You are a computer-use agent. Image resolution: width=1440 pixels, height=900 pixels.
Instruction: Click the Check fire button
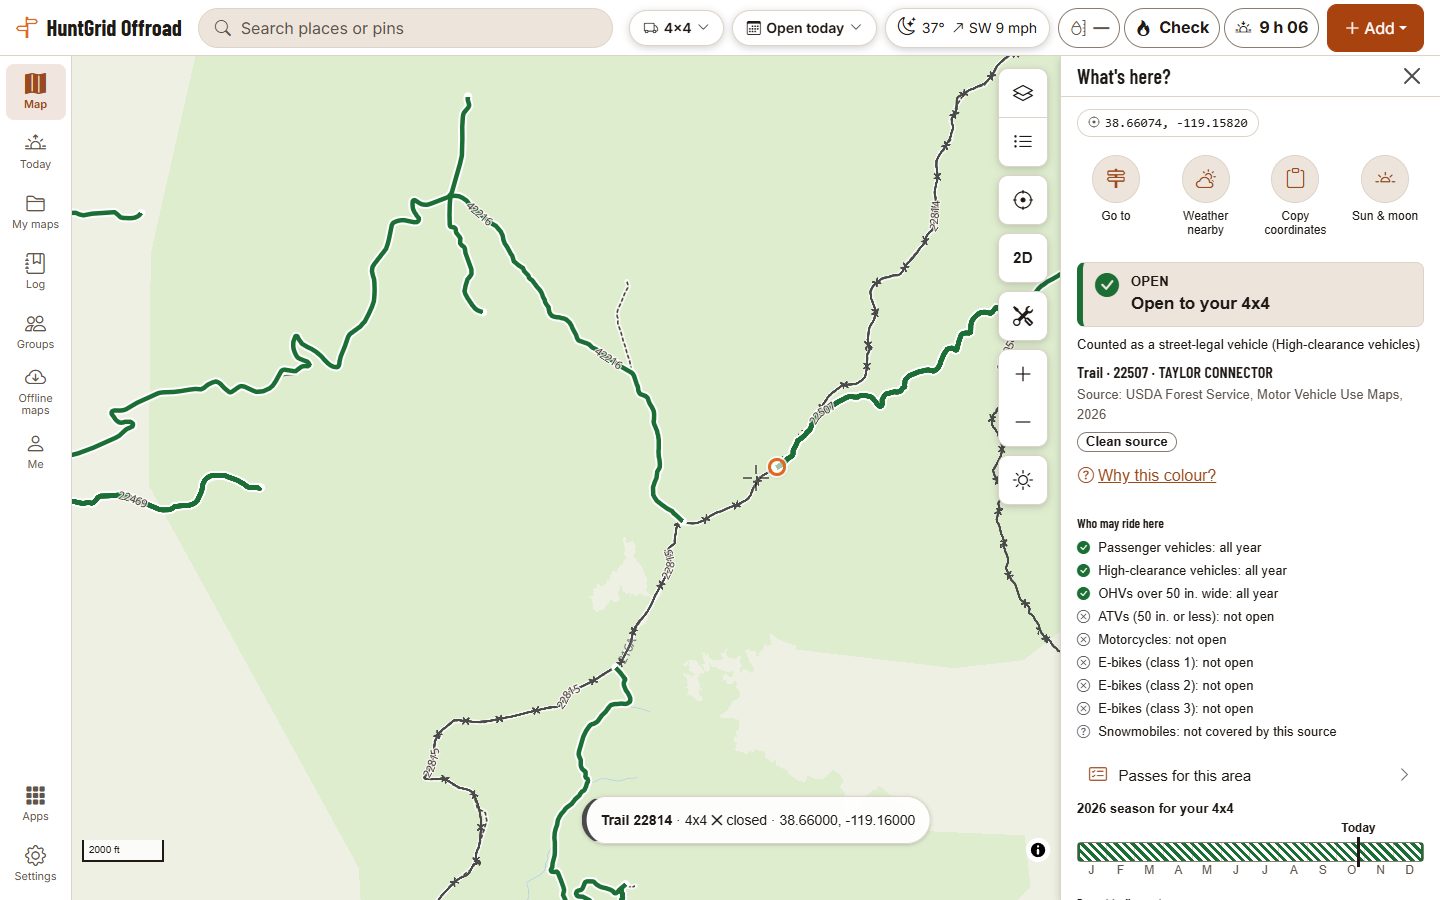[x=1172, y=28]
